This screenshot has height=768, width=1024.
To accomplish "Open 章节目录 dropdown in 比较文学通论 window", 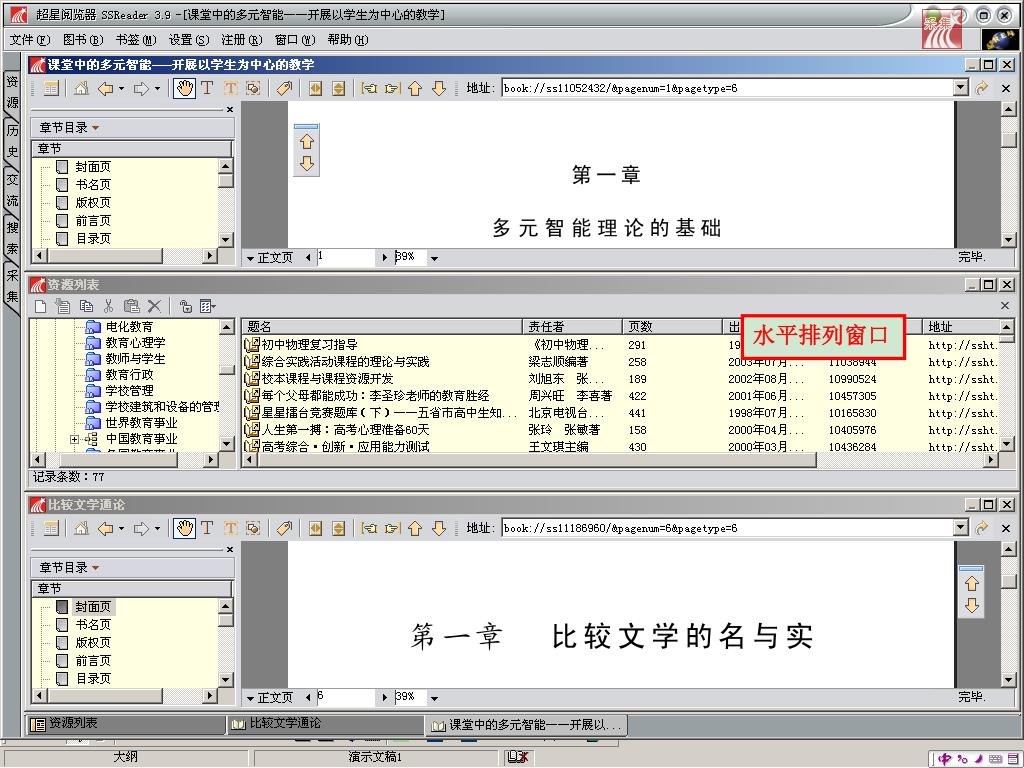I will (x=95, y=568).
